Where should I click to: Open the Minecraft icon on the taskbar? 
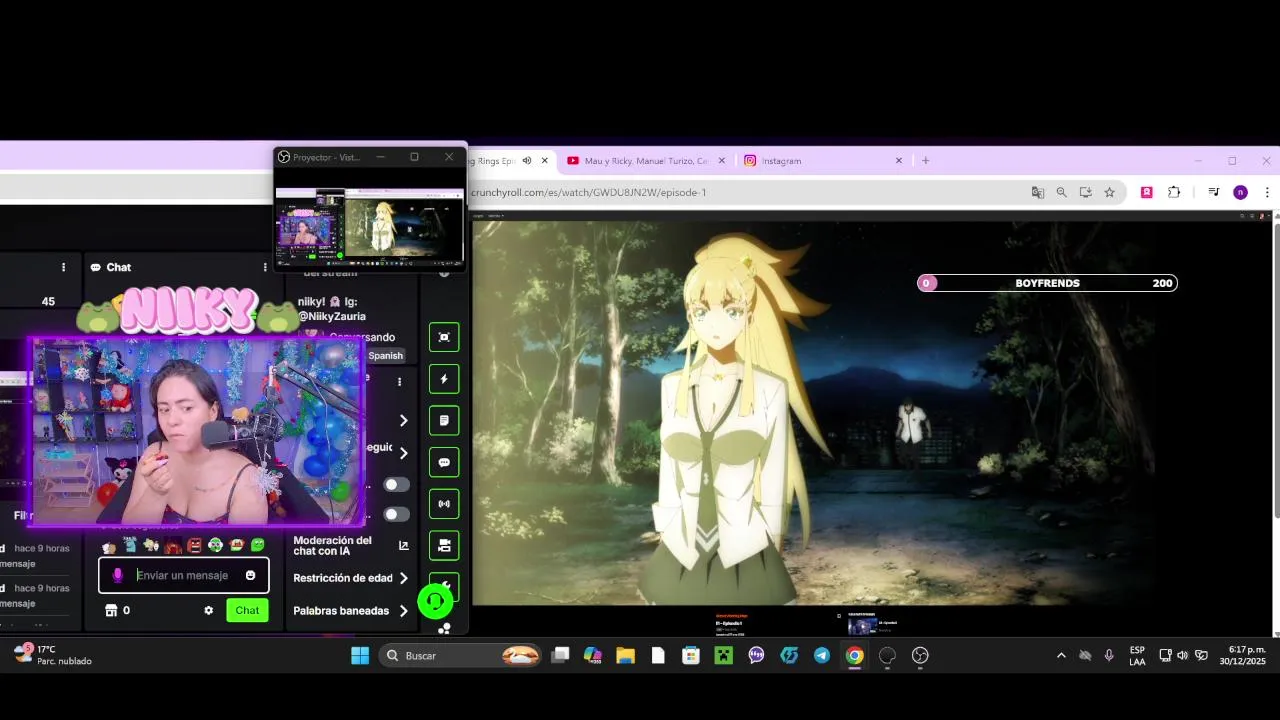click(x=723, y=655)
